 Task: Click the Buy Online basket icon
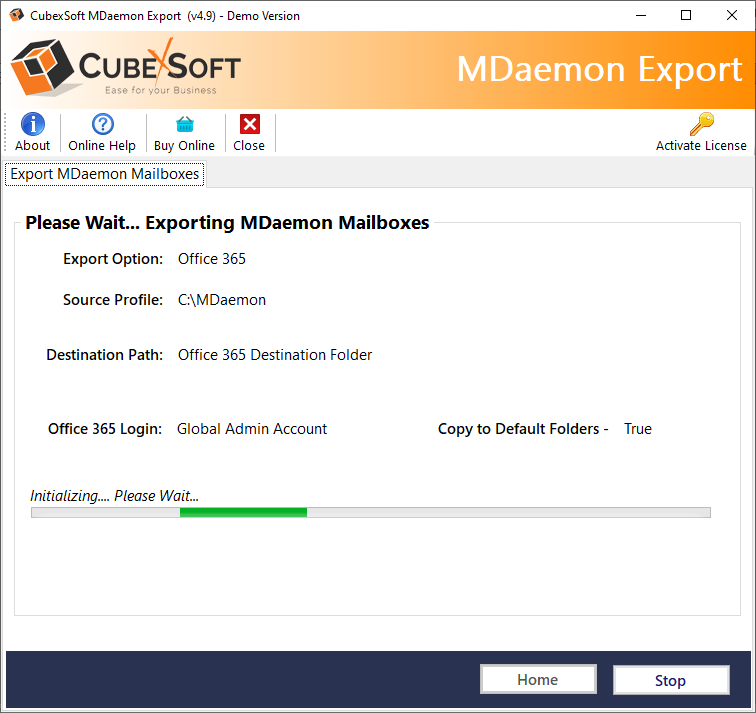pyautogui.click(x=184, y=125)
